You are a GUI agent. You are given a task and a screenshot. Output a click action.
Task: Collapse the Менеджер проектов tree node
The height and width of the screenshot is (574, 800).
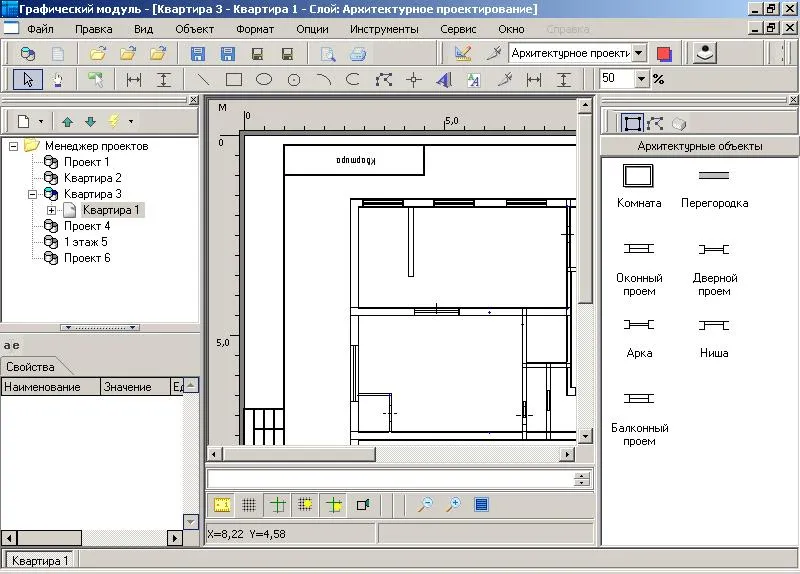(x=14, y=146)
